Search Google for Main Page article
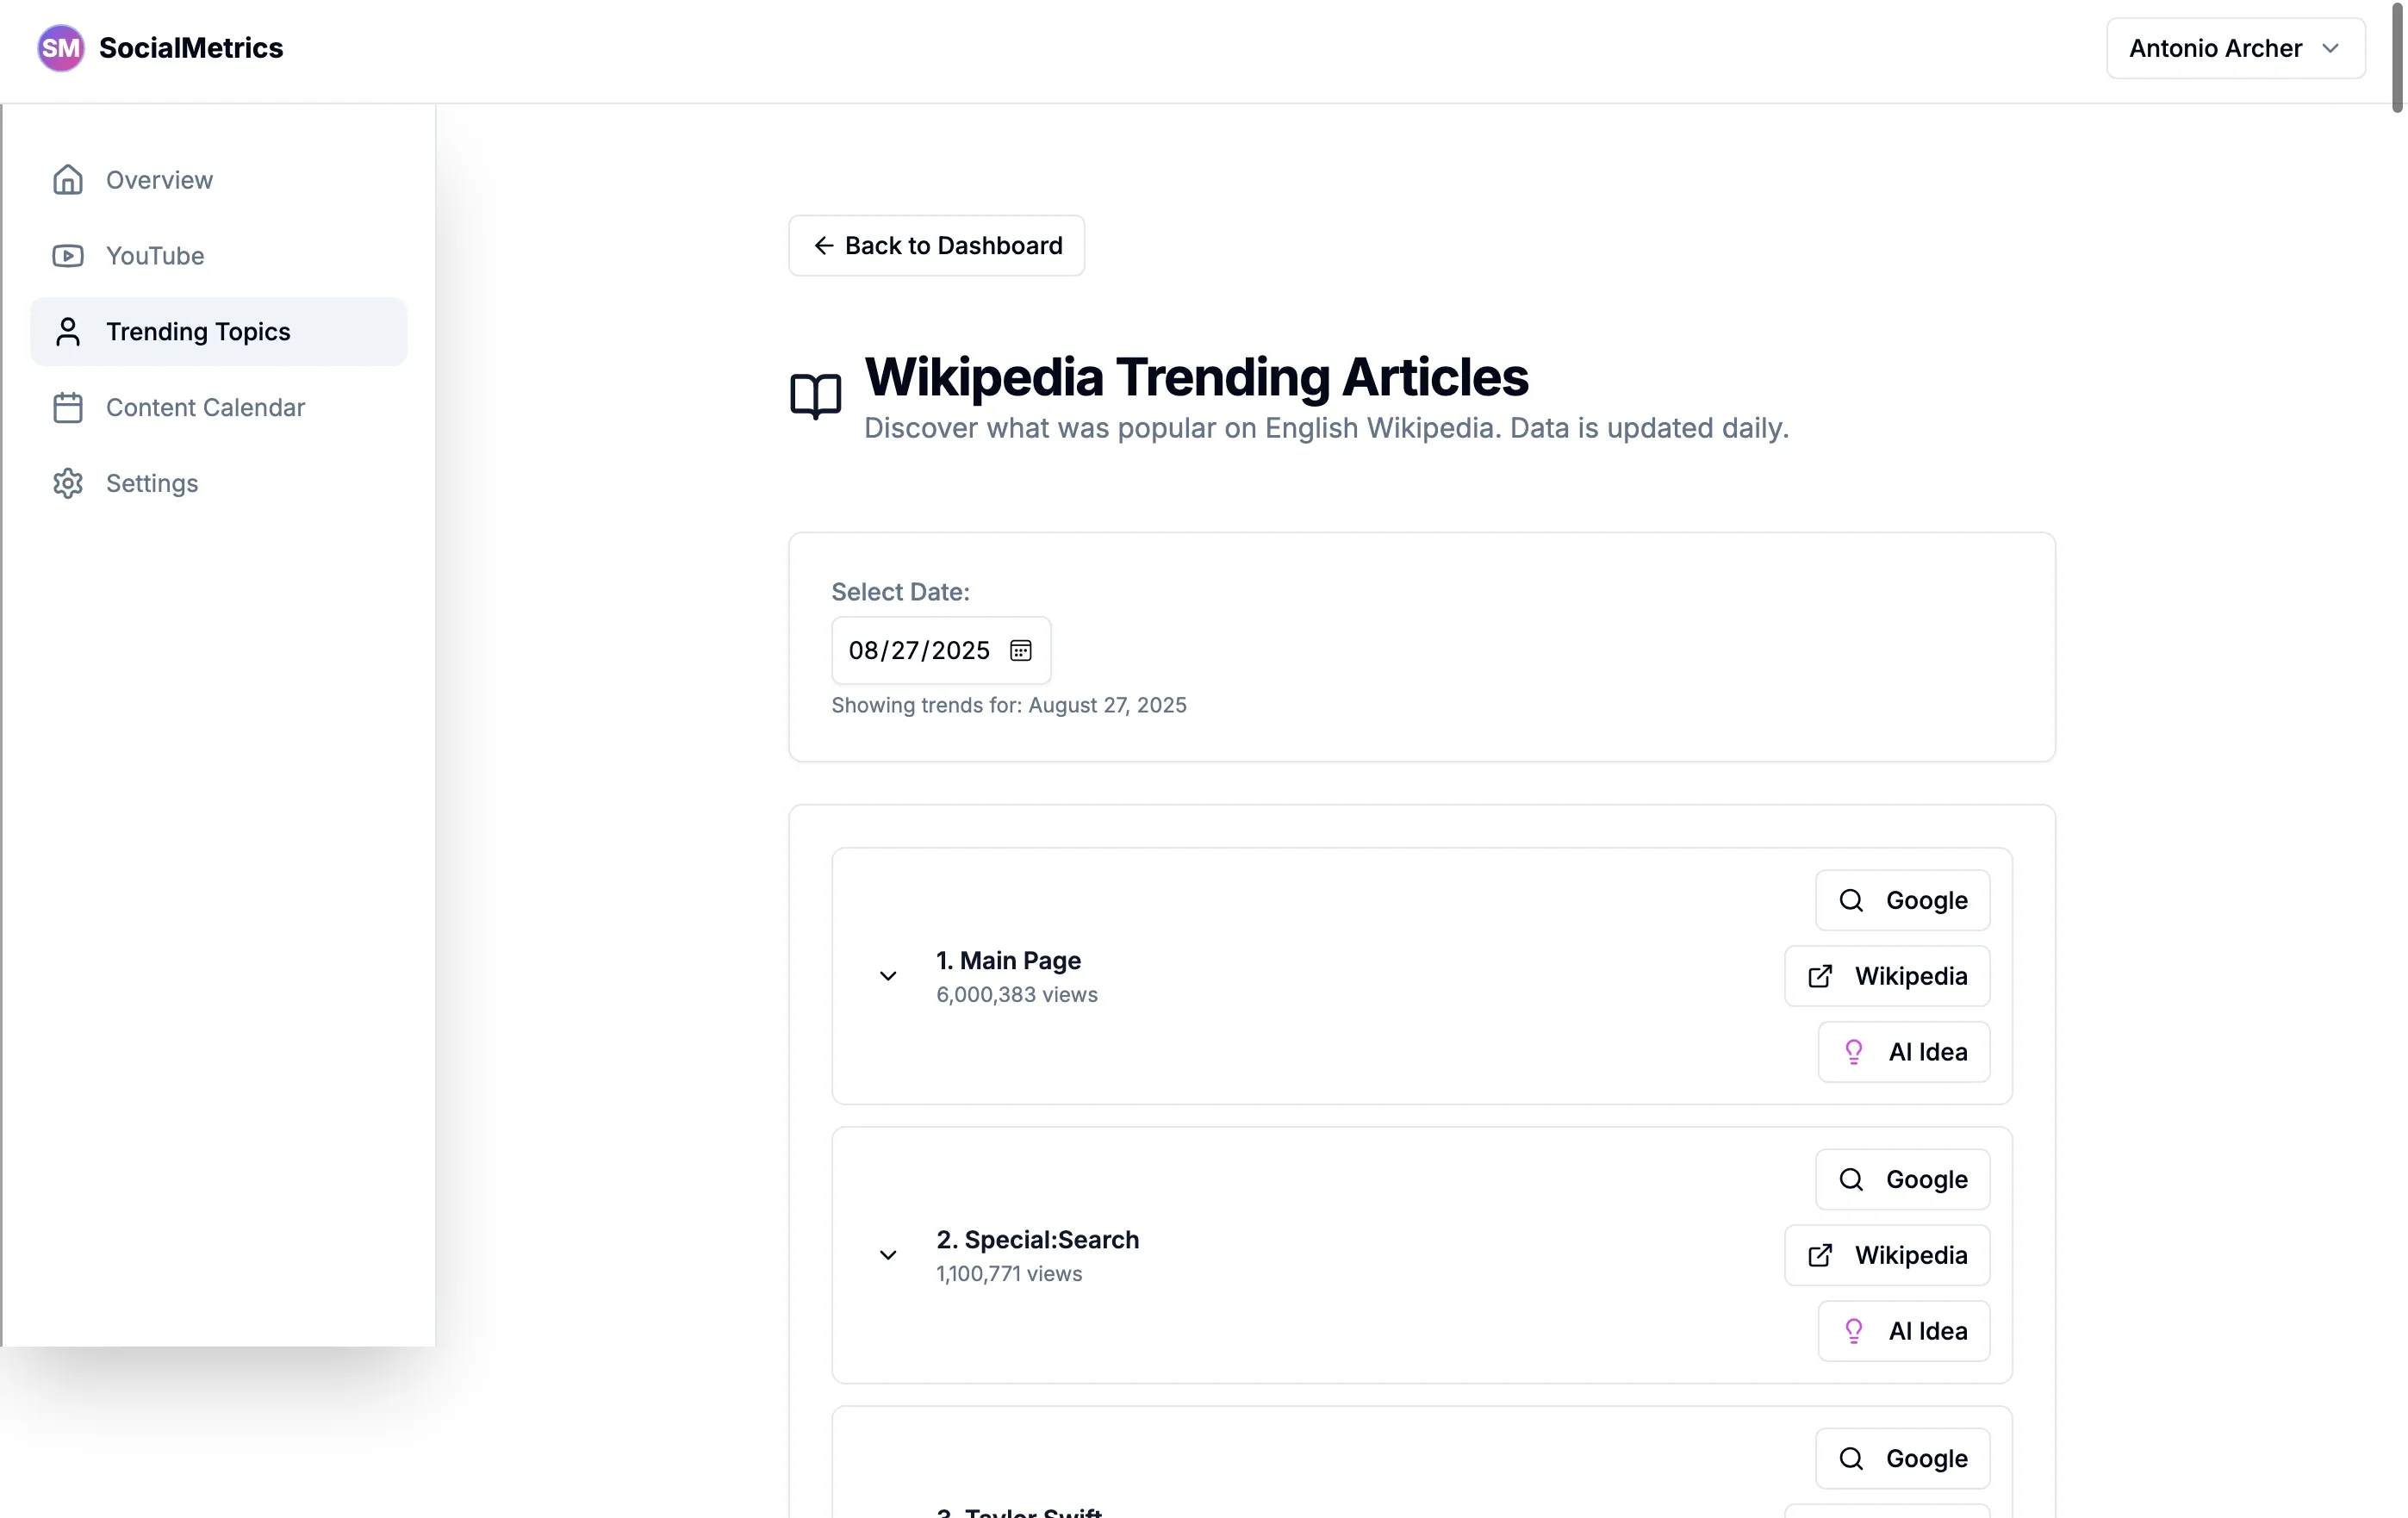 click(x=1902, y=900)
